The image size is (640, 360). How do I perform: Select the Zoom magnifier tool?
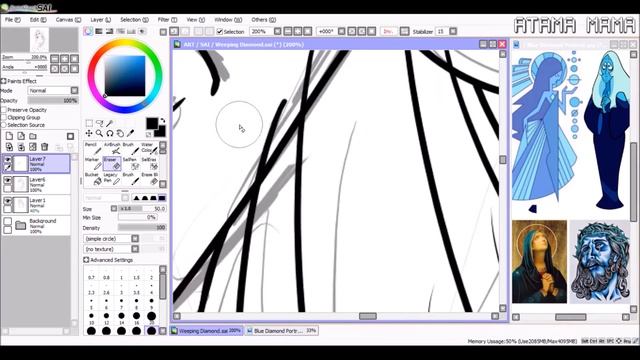(x=99, y=133)
